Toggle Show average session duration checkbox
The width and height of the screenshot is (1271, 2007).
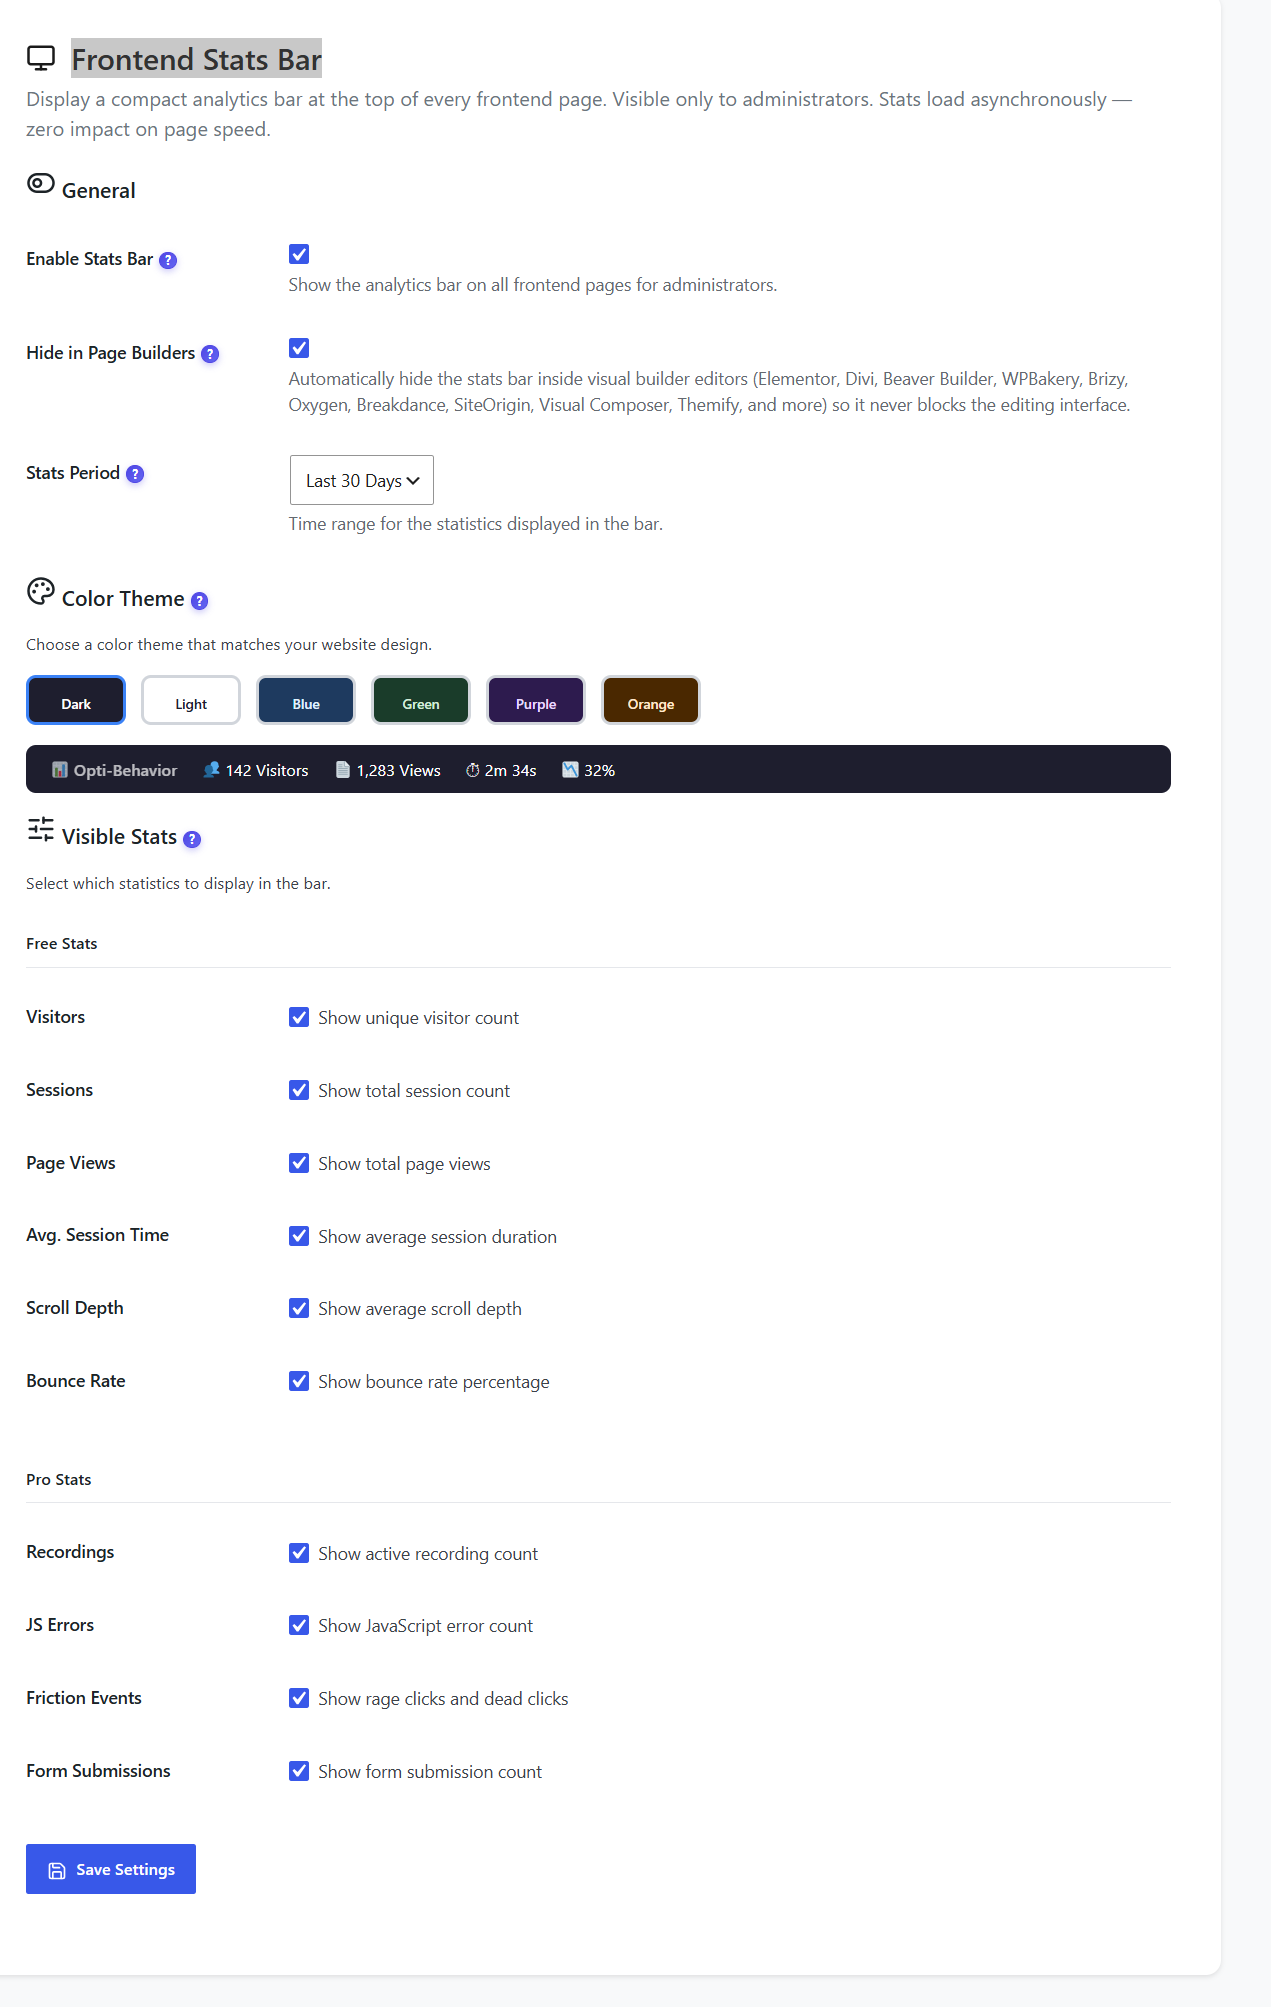(299, 1236)
